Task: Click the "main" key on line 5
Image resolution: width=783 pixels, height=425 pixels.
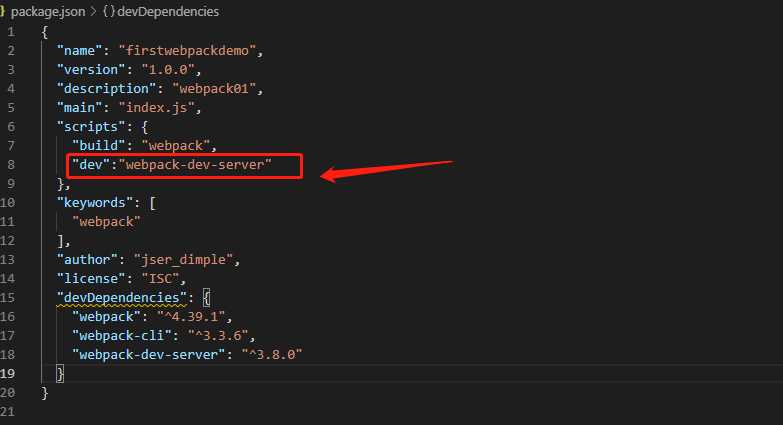Action: [x=79, y=107]
